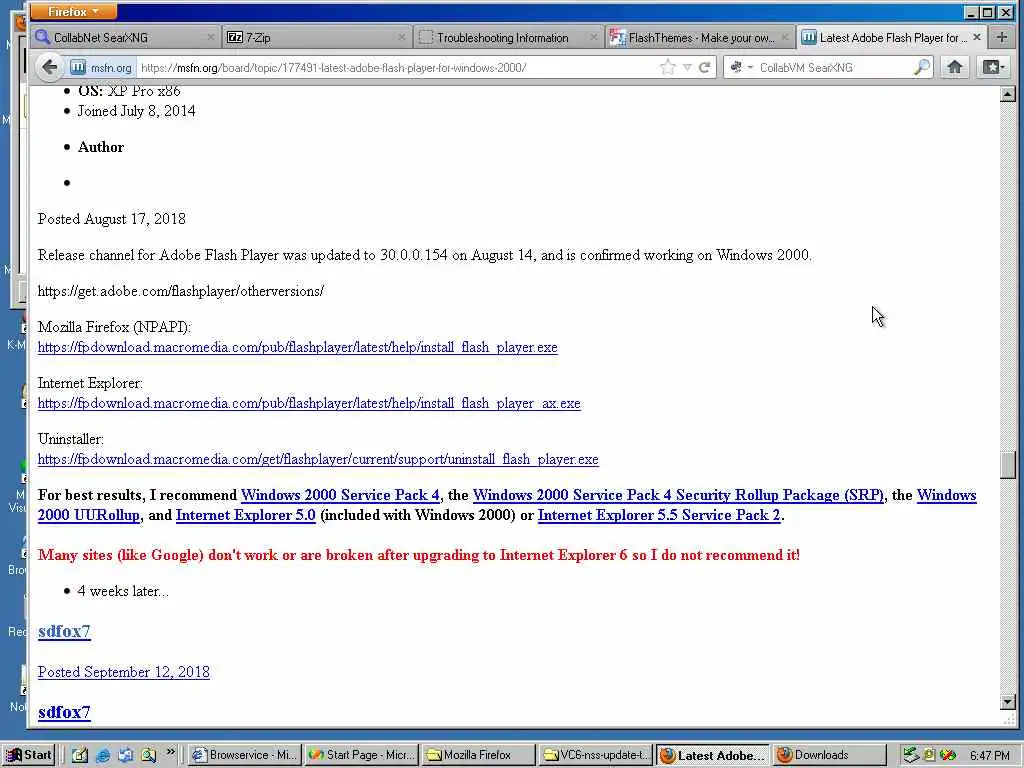The width and height of the screenshot is (1024, 768).
Task: Switch to Start Page taskbar button
Action: click(x=362, y=755)
